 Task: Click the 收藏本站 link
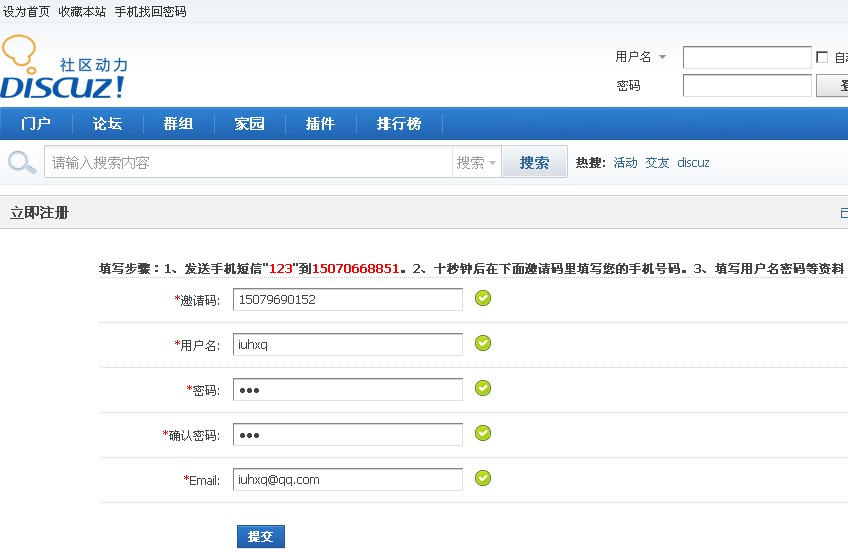[82, 11]
